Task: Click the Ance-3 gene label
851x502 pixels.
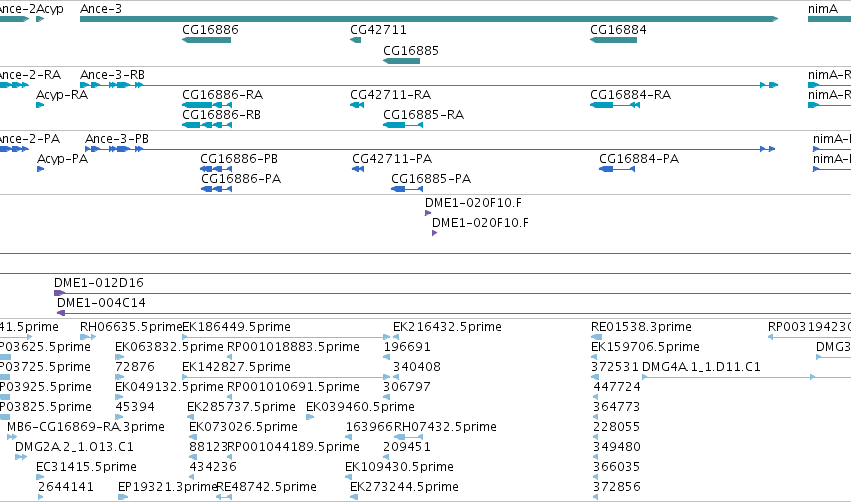Action: click(x=101, y=9)
